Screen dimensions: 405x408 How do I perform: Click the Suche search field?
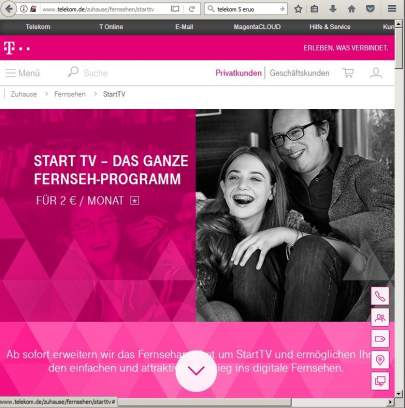pos(88,73)
